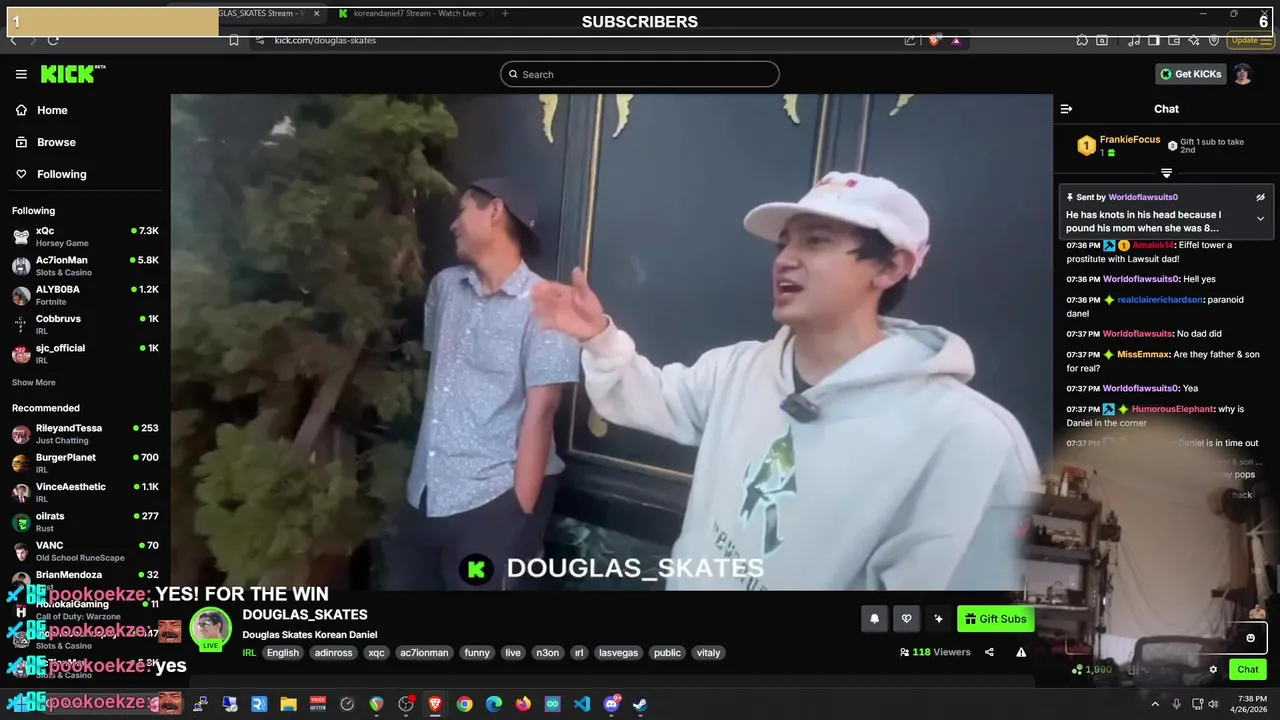
Task: Click the kick.com/douglas-skates address bar
Action: point(325,40)
